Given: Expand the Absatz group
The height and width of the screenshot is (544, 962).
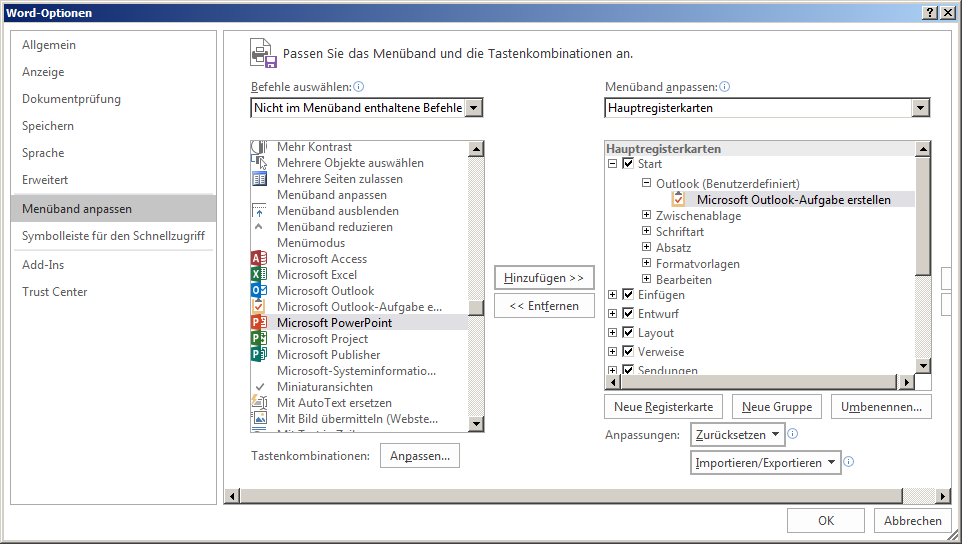Looking at the screenshot, I should [x=646, y=247].
